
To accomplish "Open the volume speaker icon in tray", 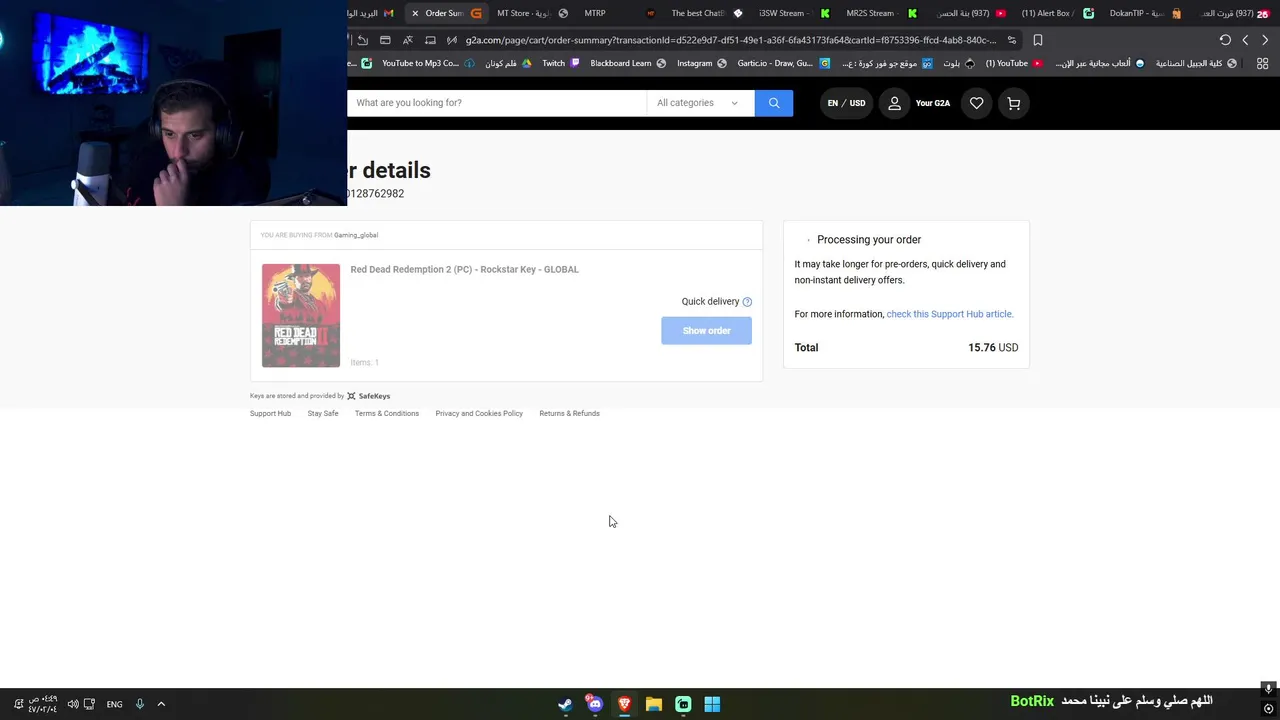I will (73, 704).
